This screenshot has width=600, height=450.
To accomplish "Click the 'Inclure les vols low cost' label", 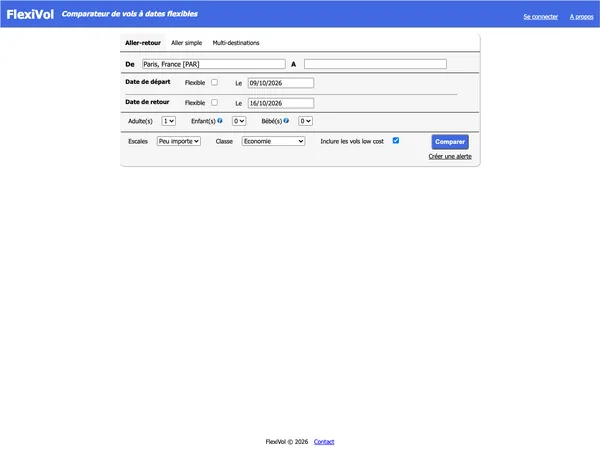I will (x=352, y=141).
